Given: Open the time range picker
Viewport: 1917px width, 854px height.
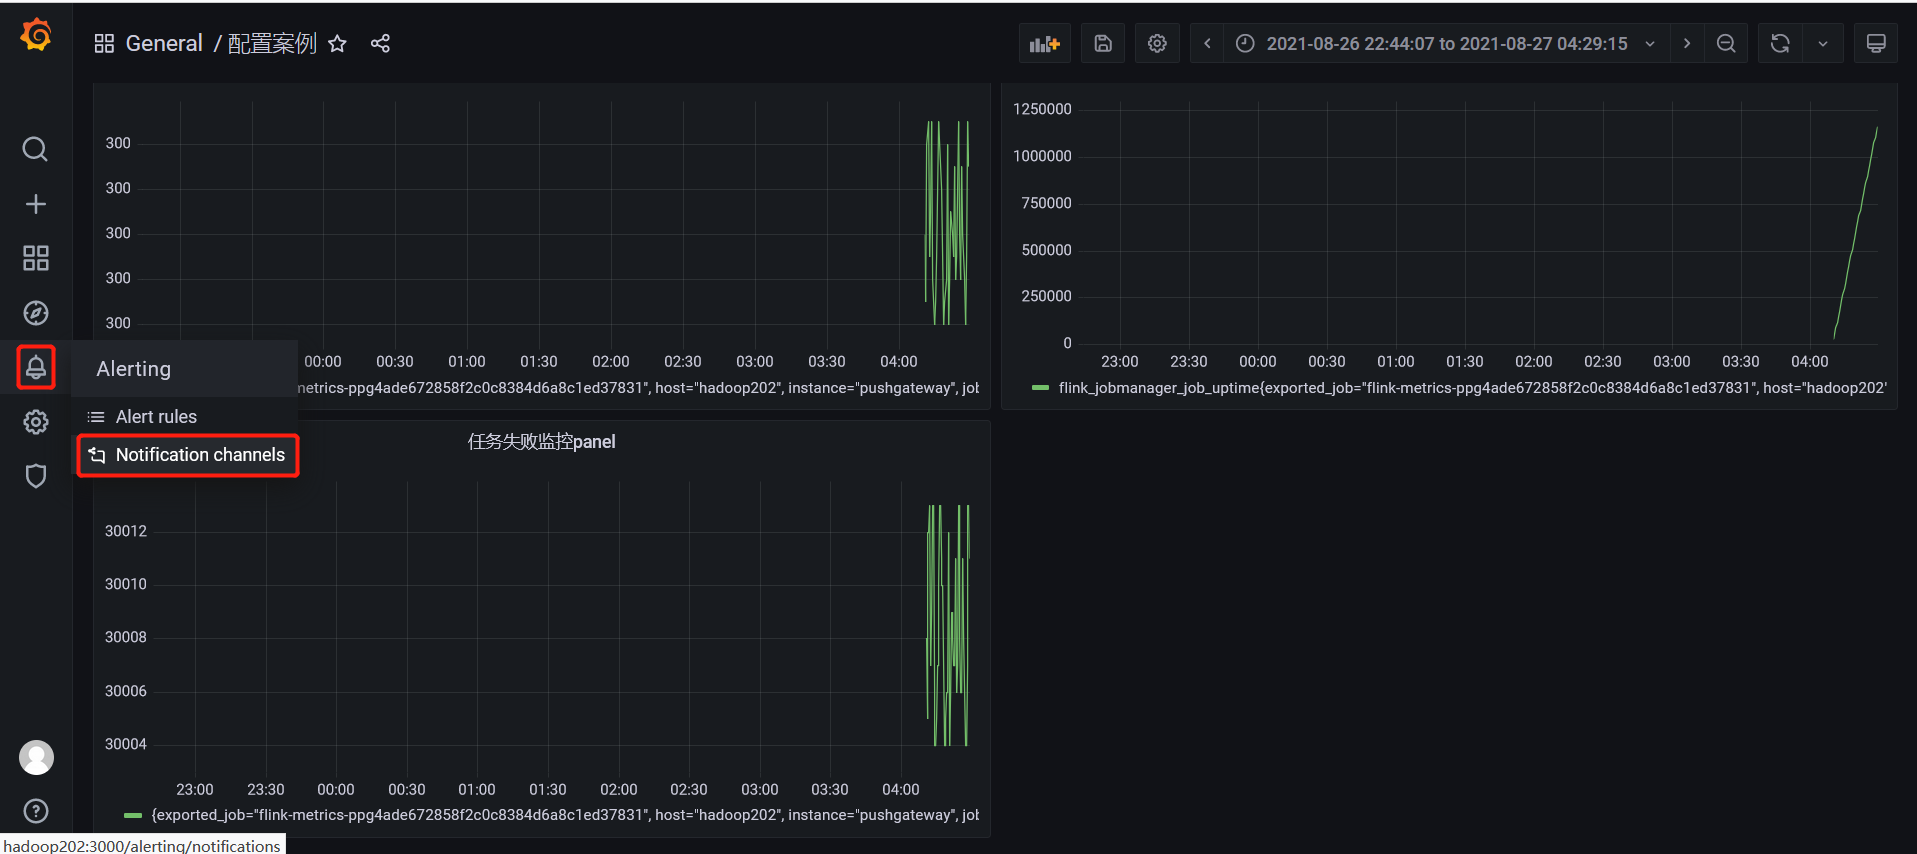Looking at the screenshot, I should [x=1446, y=43].
